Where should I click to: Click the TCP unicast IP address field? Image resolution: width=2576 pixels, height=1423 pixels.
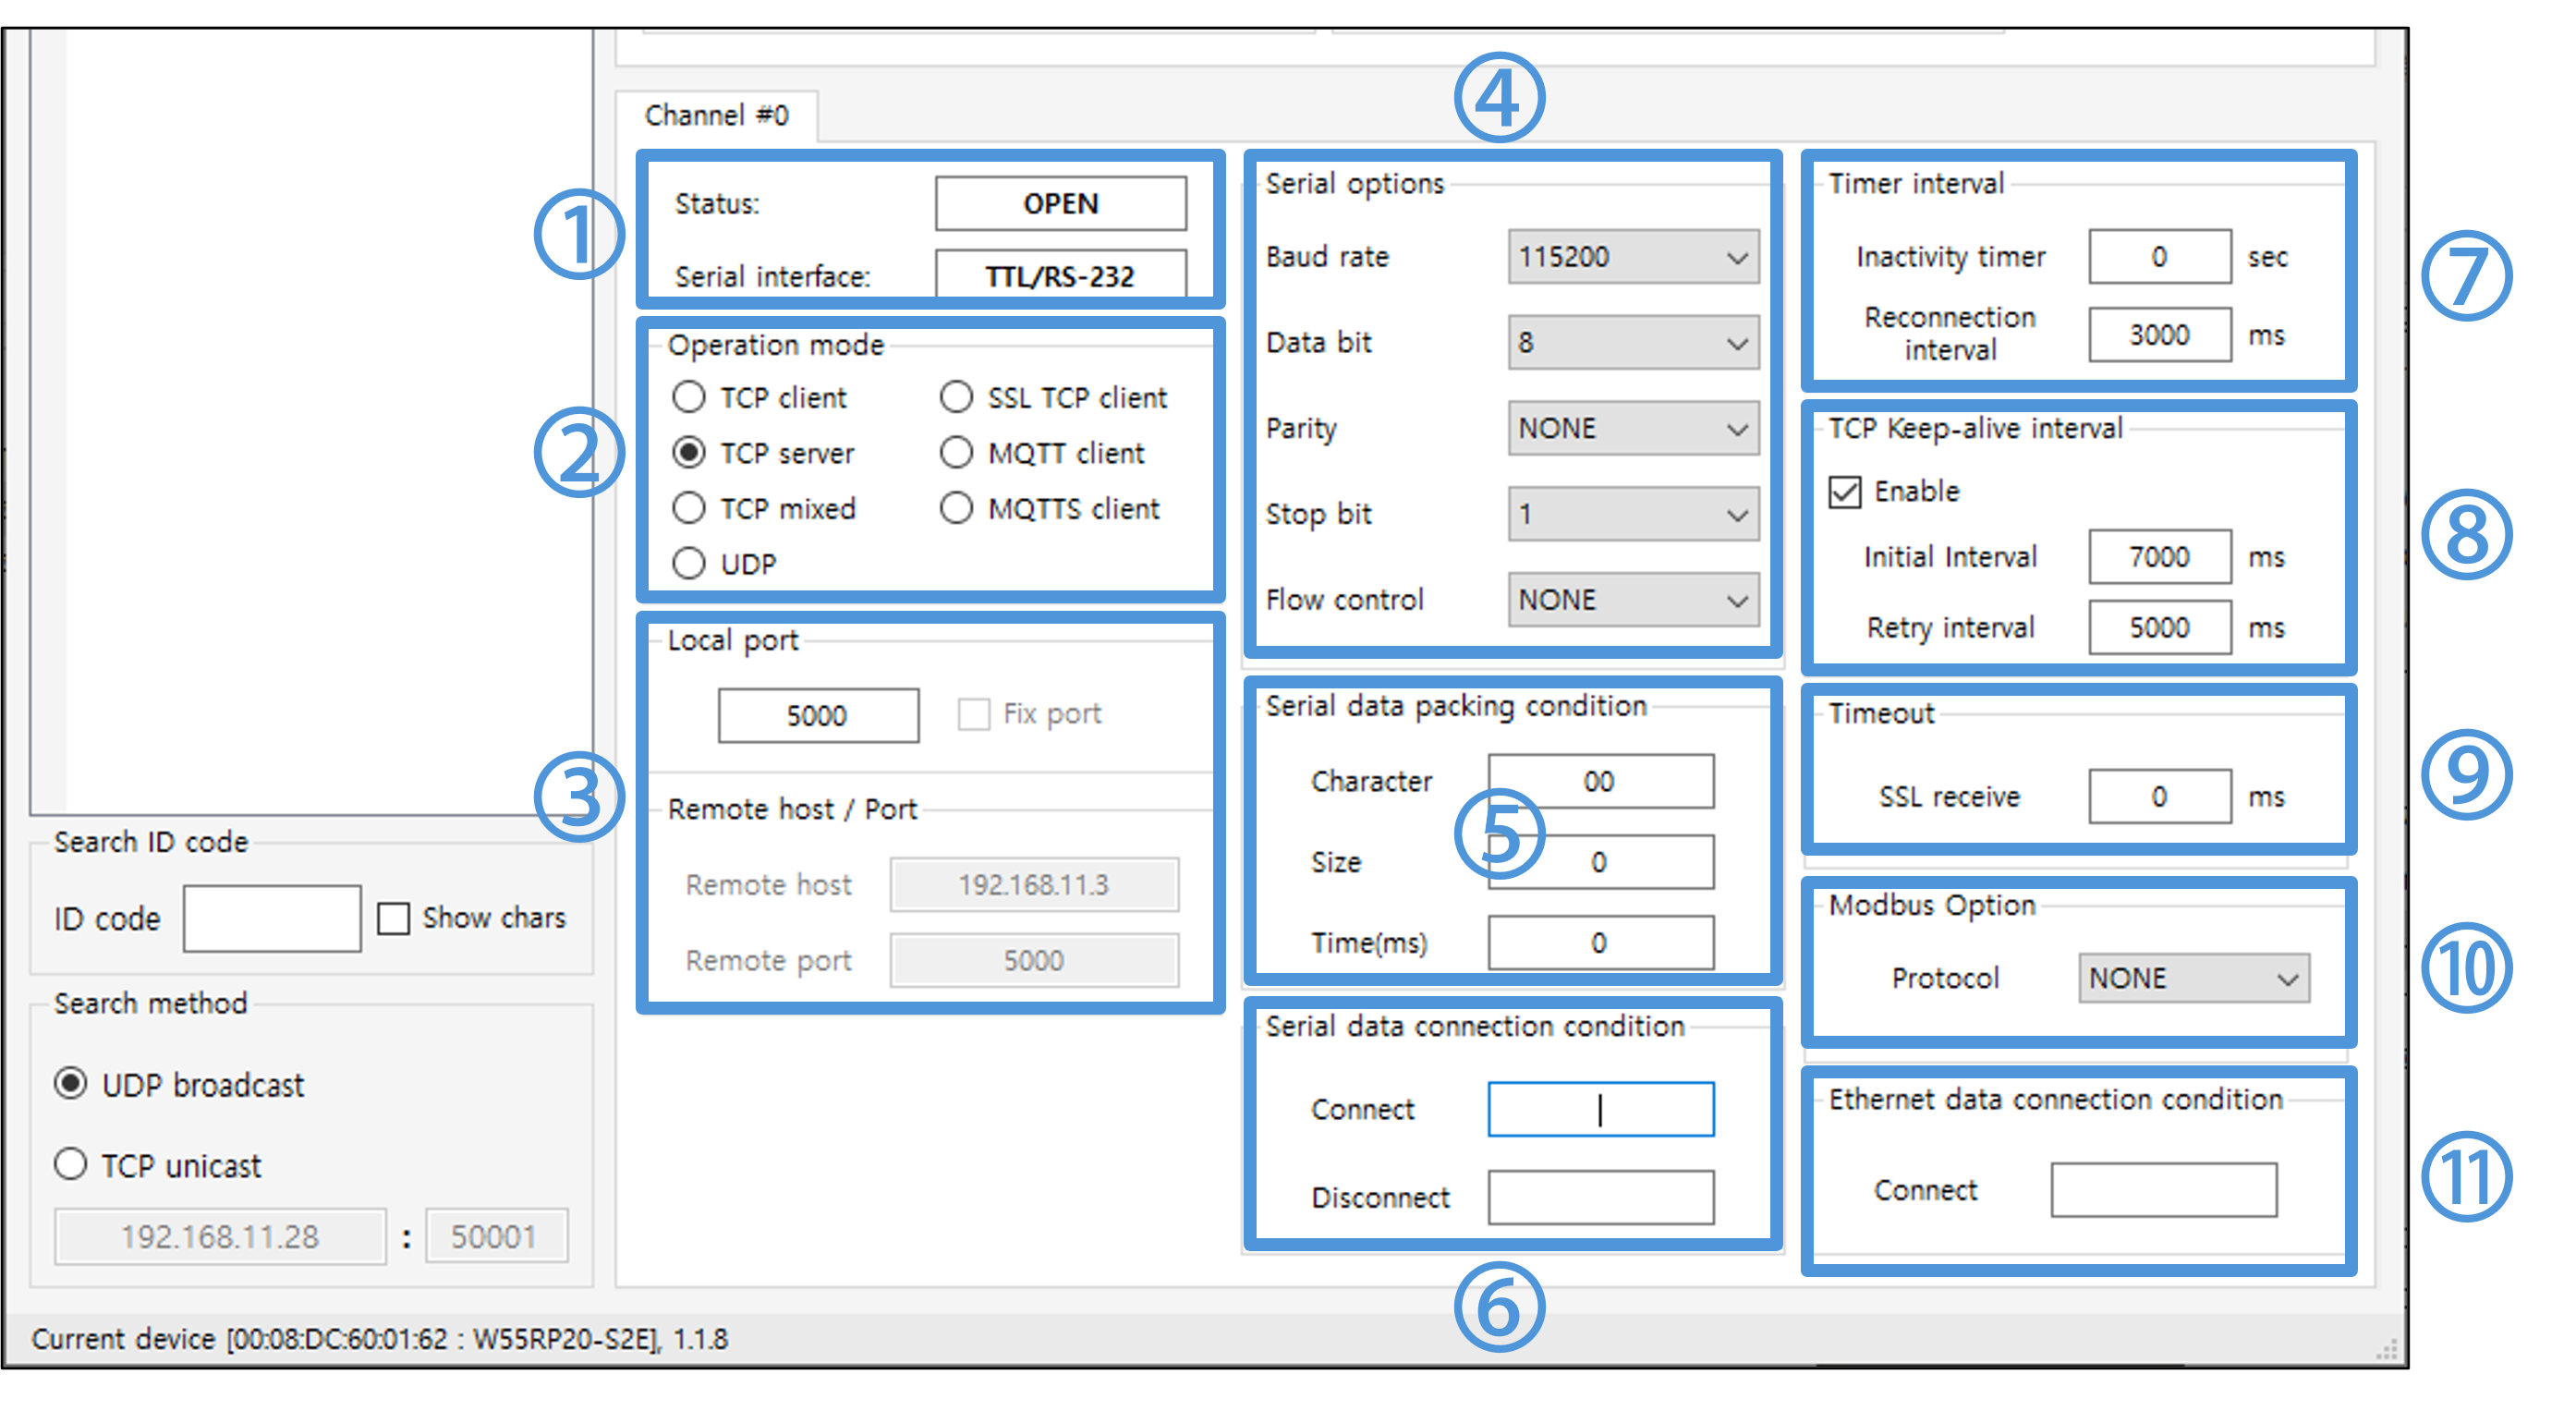point(220,1237)
